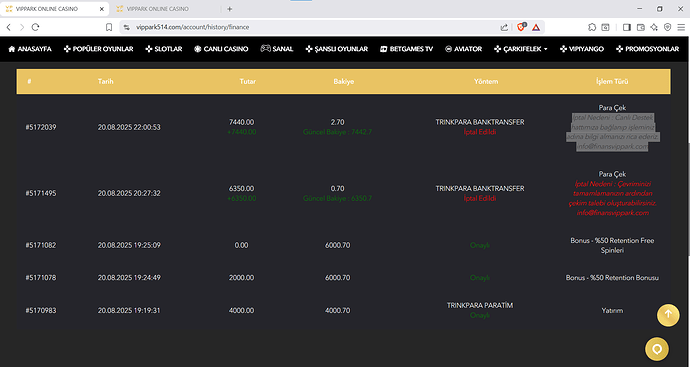Screen dimensions: 690x367
Task: Click the highlighted cancellation reason text
Action: (x=612, y=132)
